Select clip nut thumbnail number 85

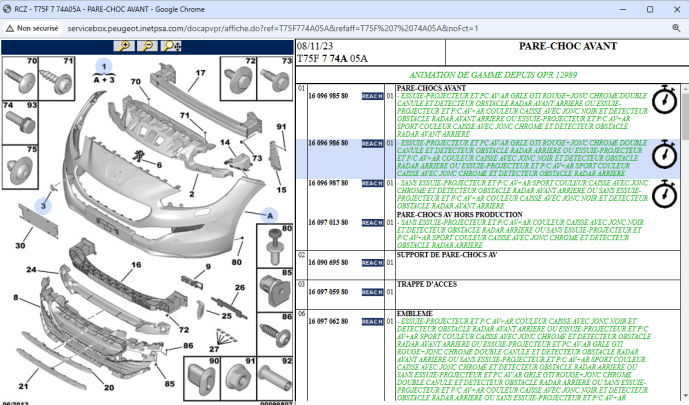coord(275,290)
